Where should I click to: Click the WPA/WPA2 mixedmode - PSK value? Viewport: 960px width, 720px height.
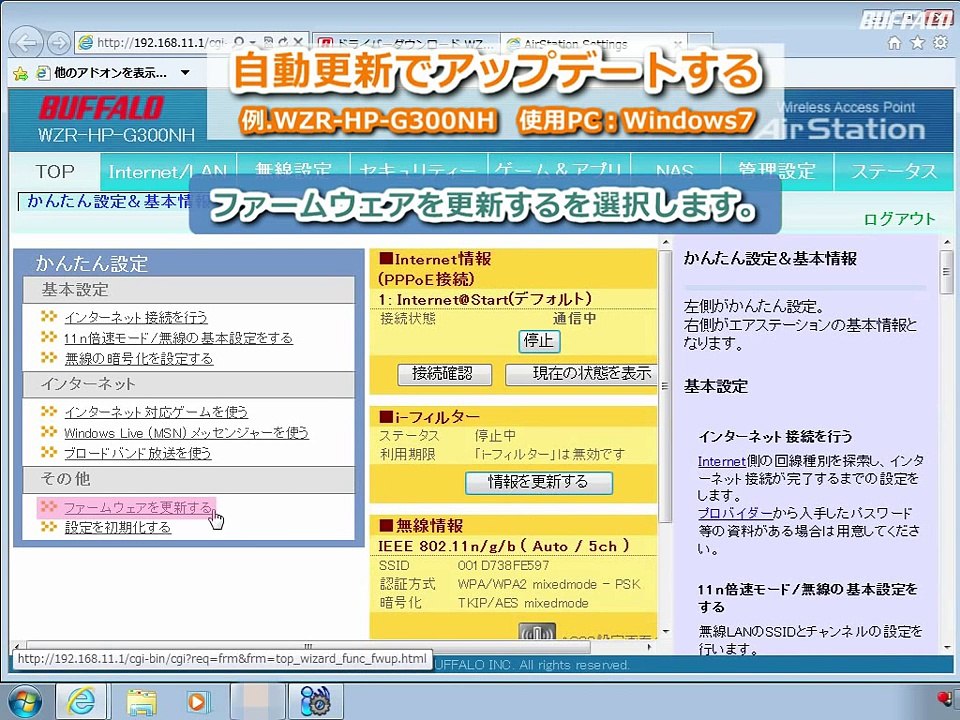[549, 584]
